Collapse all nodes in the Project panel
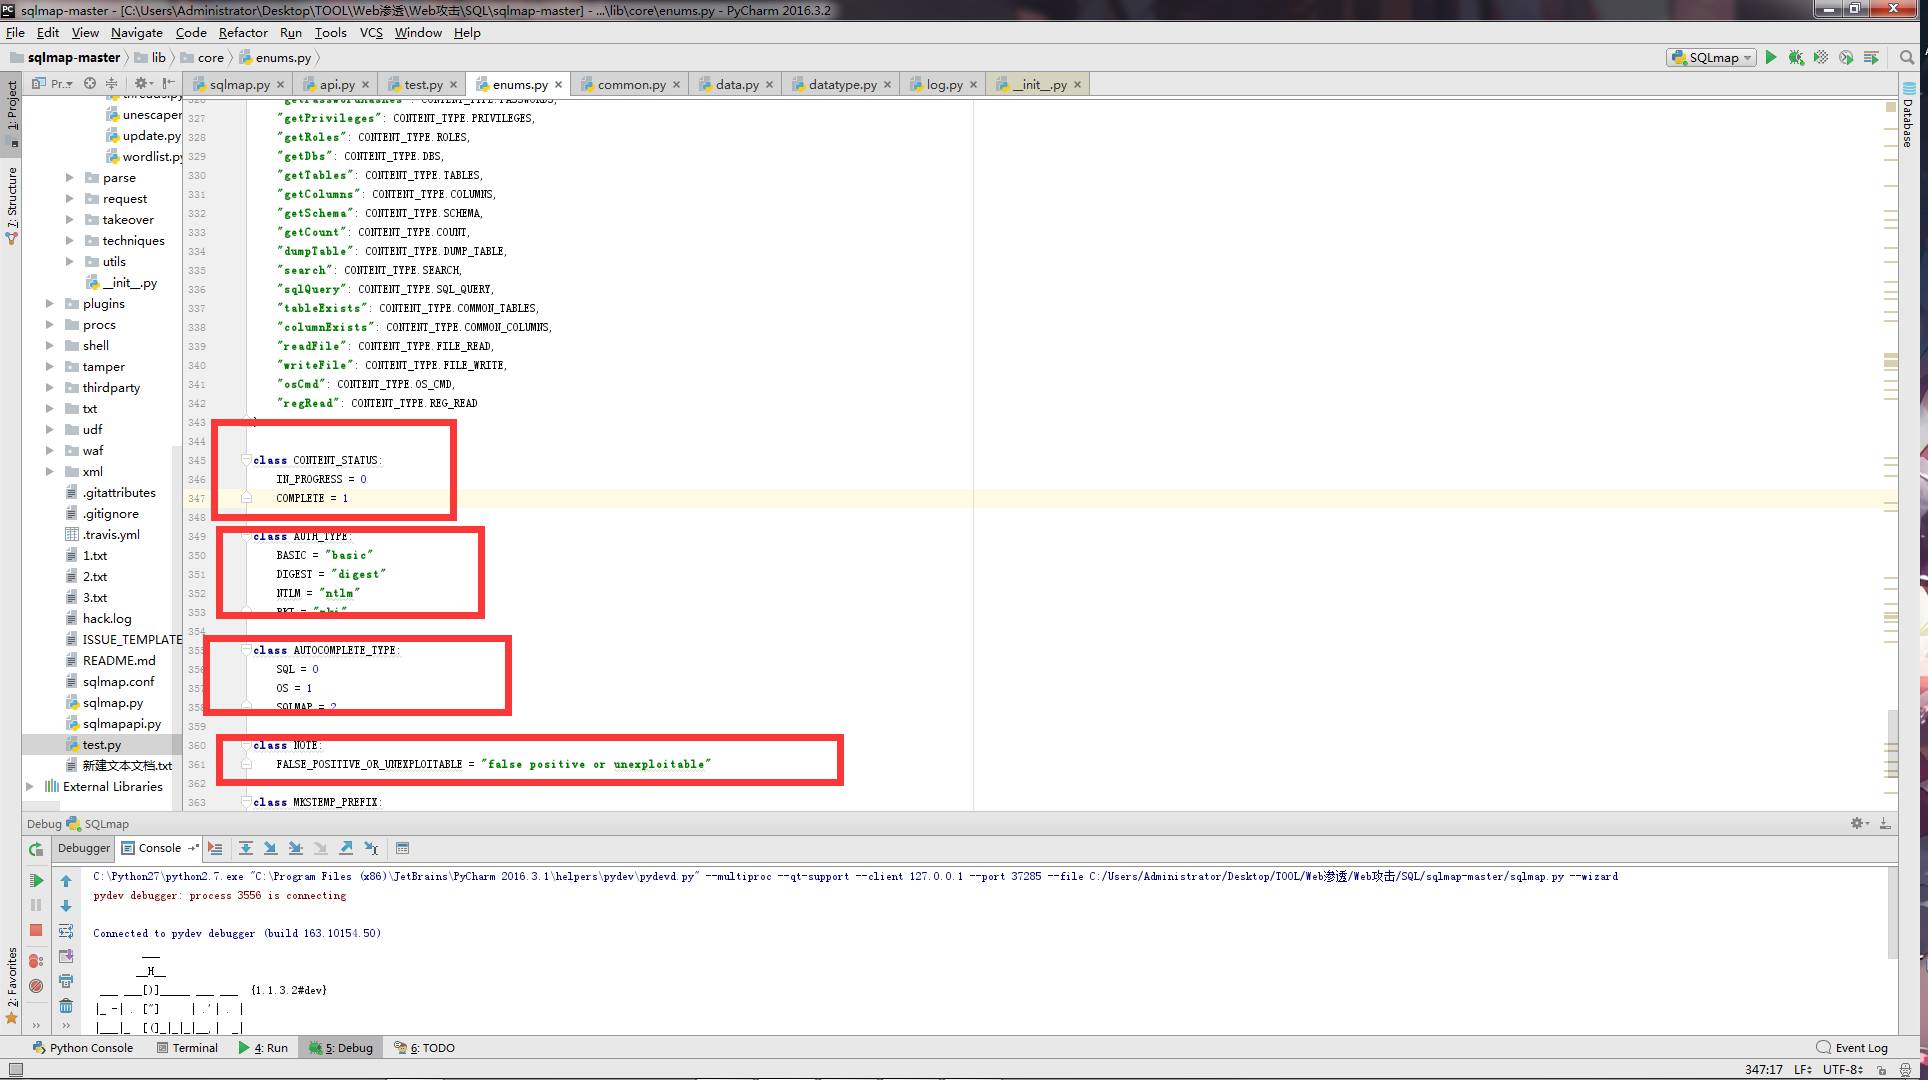Screen dimensions: 1928x1080 [x=111, y=84]
